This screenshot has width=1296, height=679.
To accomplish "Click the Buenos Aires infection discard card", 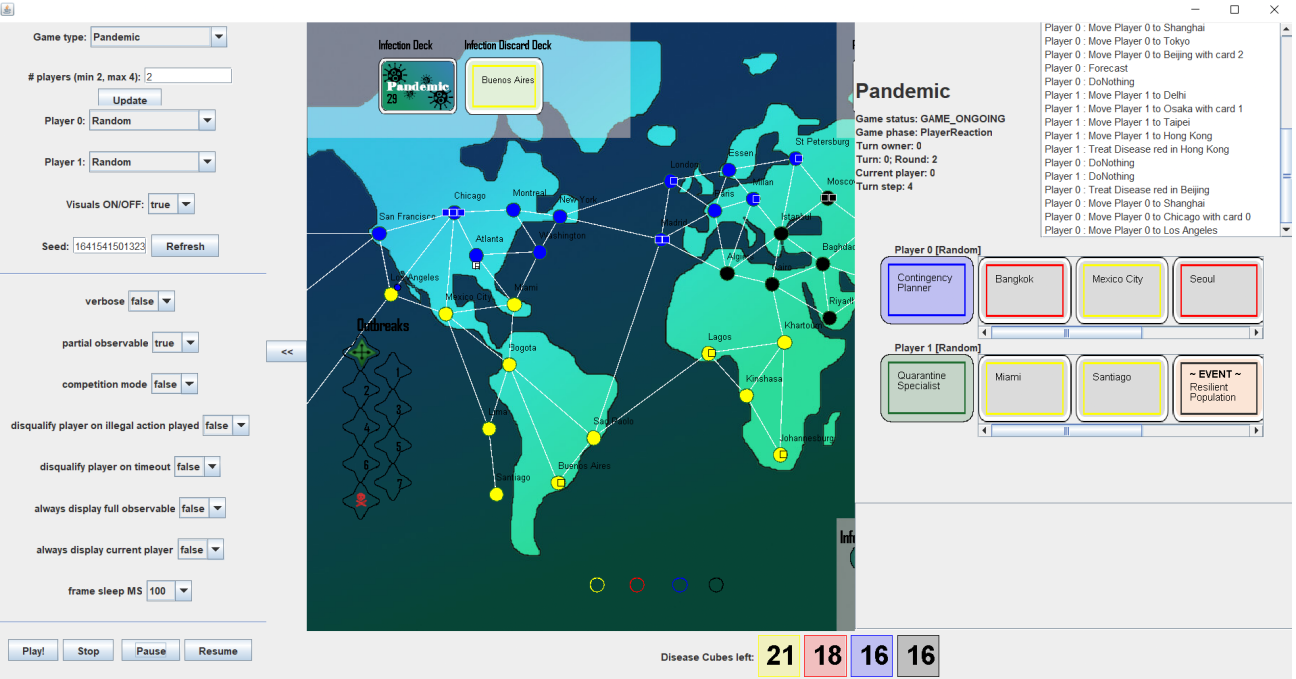I will [506, 86].
